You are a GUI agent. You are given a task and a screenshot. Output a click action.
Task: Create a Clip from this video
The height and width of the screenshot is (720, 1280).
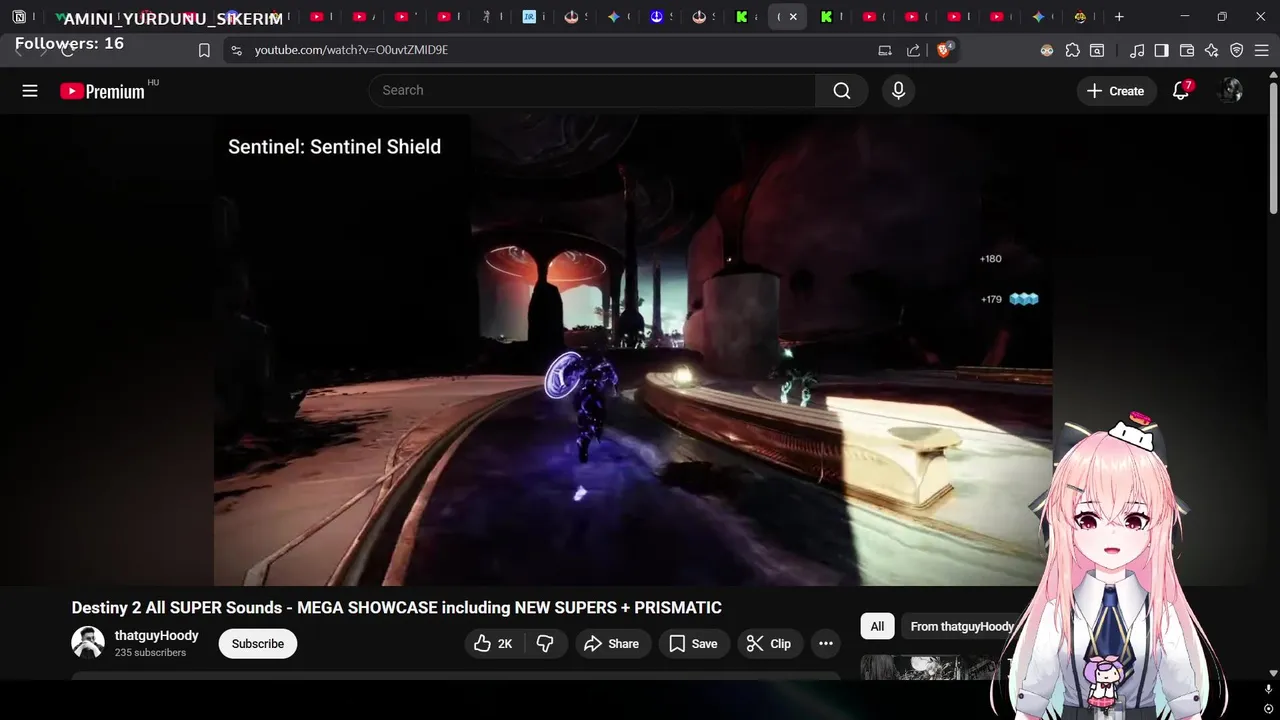pyautogui.click(x=769, y=644)
